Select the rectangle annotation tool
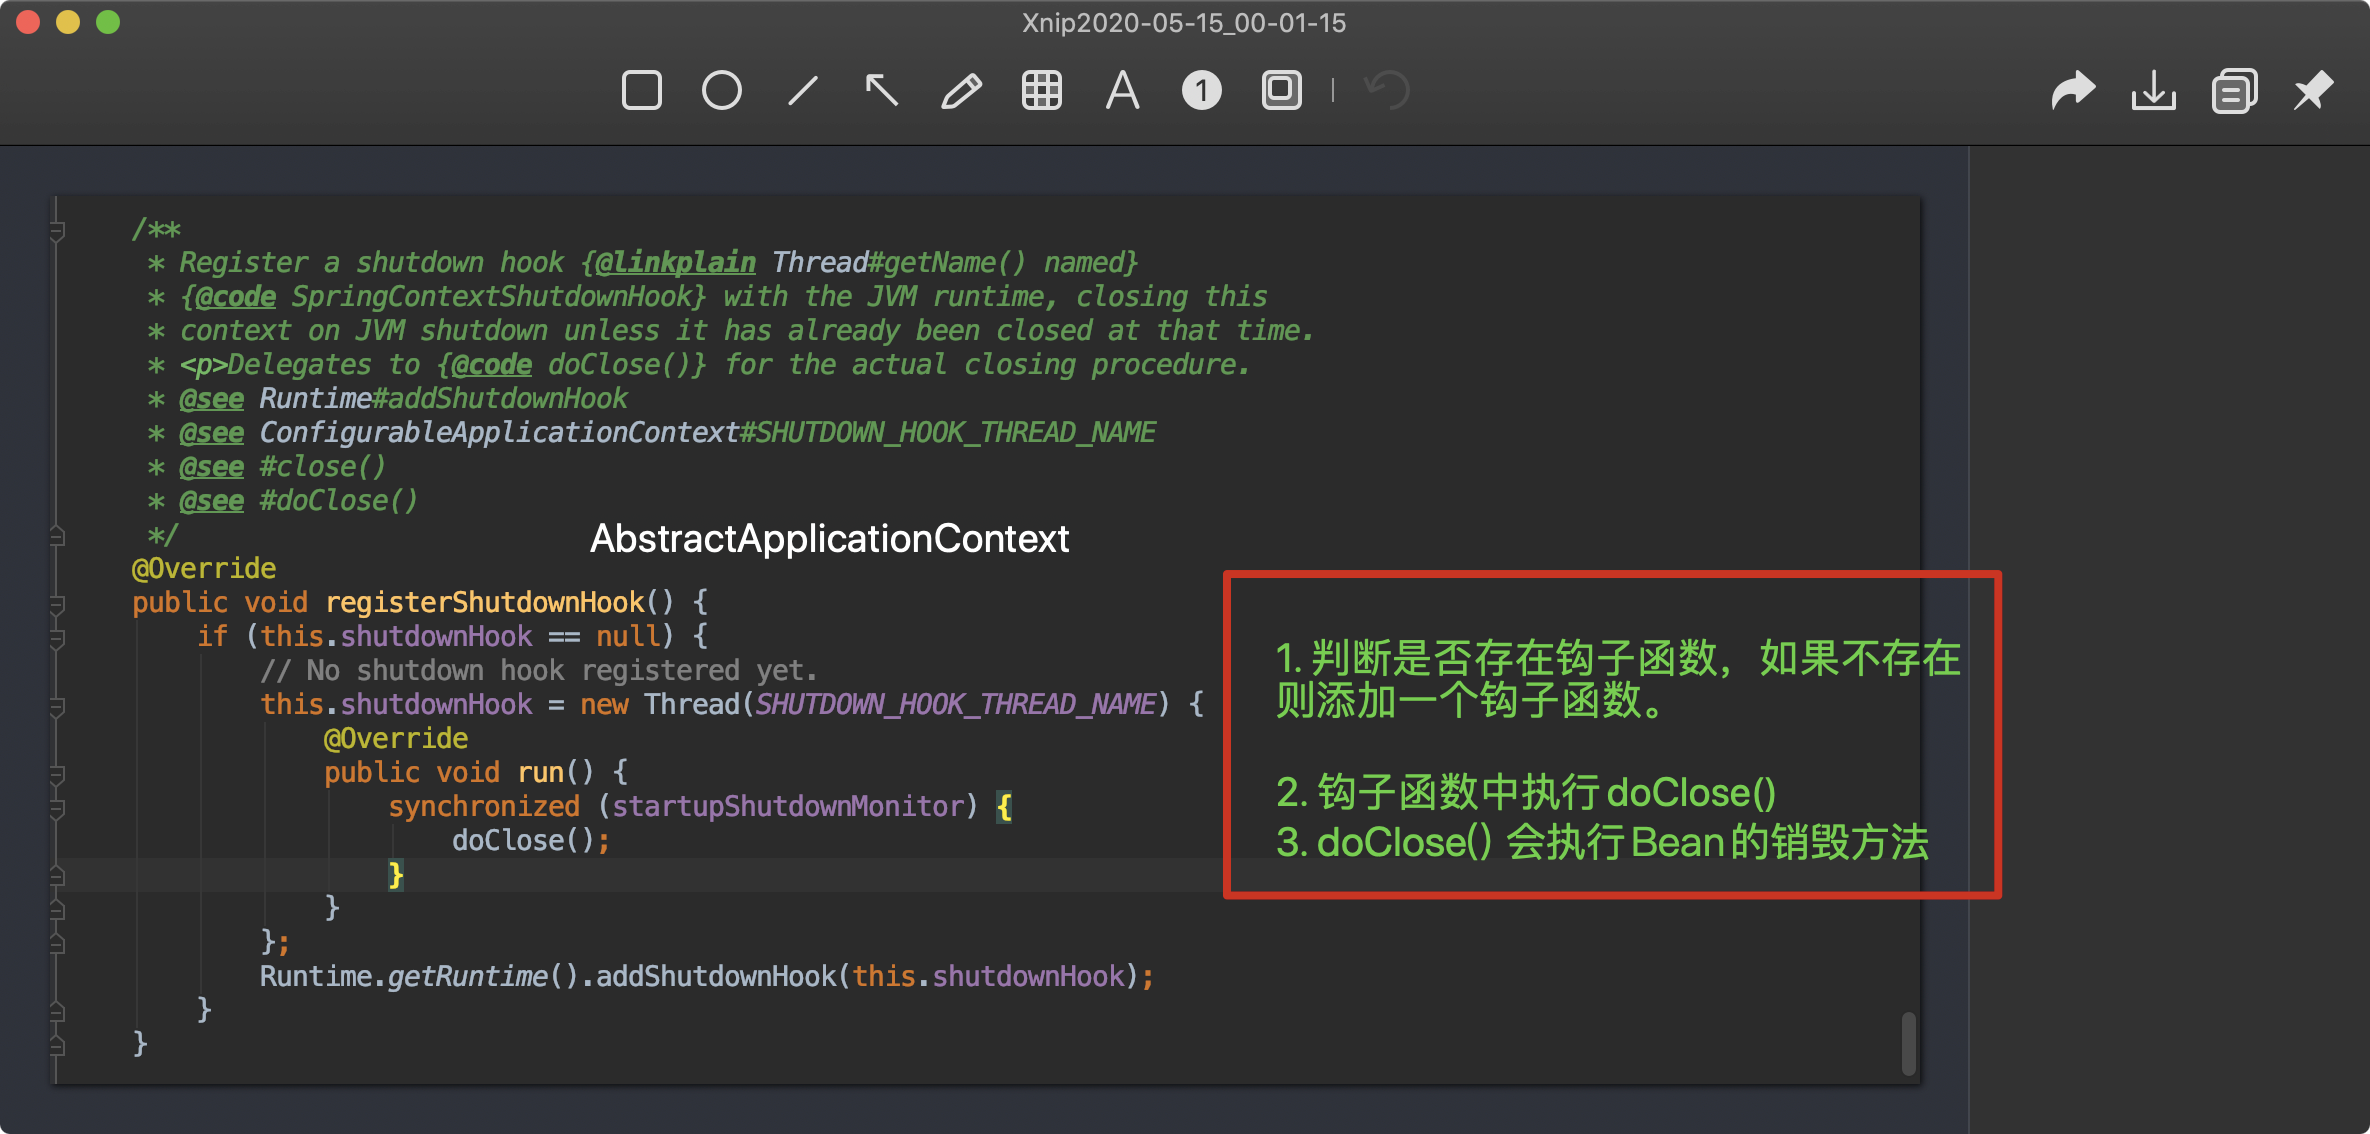The width and height of the screenshot is (2370, 1134). pyautogui.click(x=642, y=90)
